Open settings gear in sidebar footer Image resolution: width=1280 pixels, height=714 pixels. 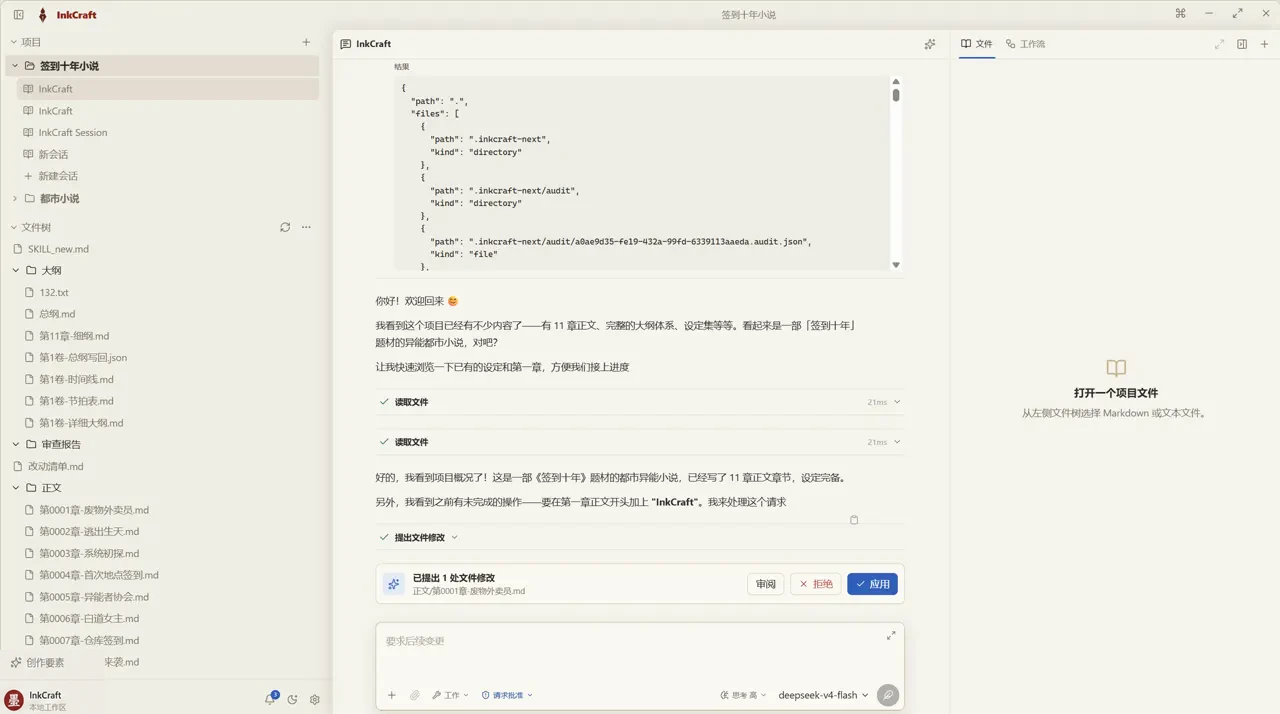(x=315, y=700)
